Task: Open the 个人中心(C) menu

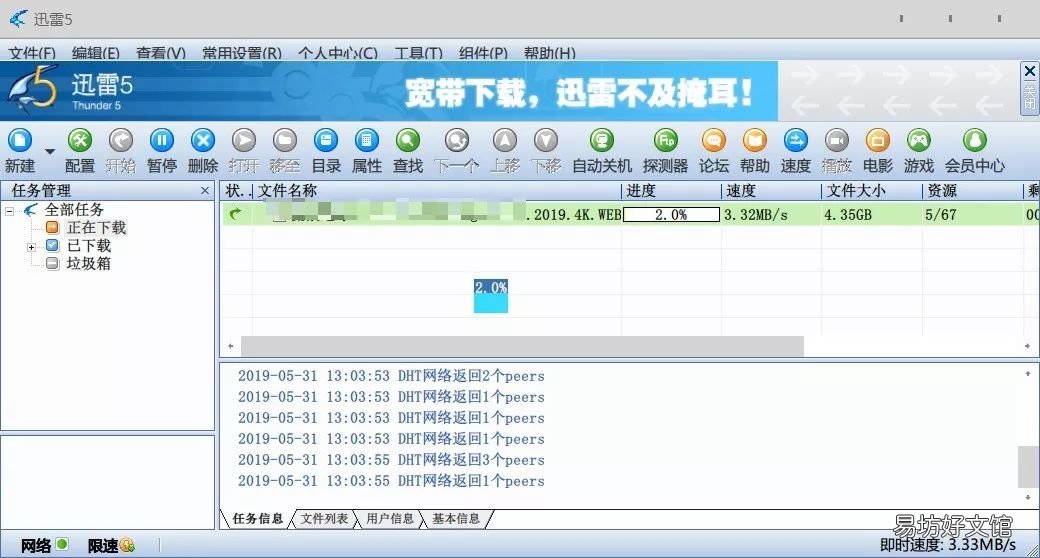Action: 338,52
